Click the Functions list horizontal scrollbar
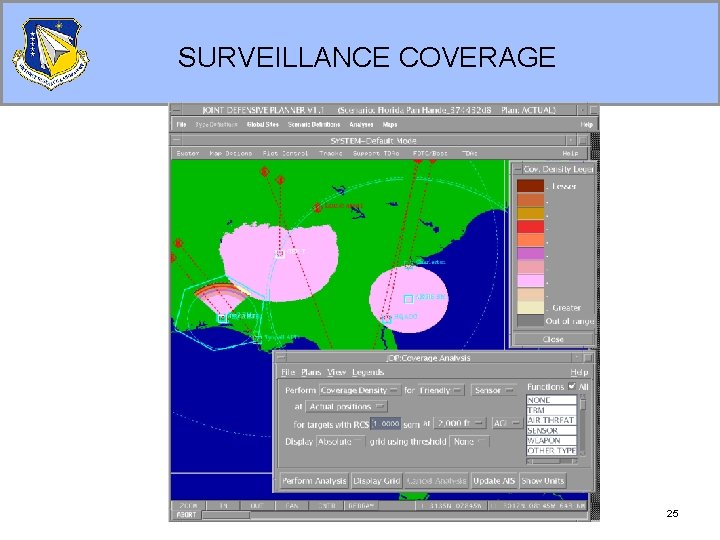The image size is (720, 540). tap(551, 461)
